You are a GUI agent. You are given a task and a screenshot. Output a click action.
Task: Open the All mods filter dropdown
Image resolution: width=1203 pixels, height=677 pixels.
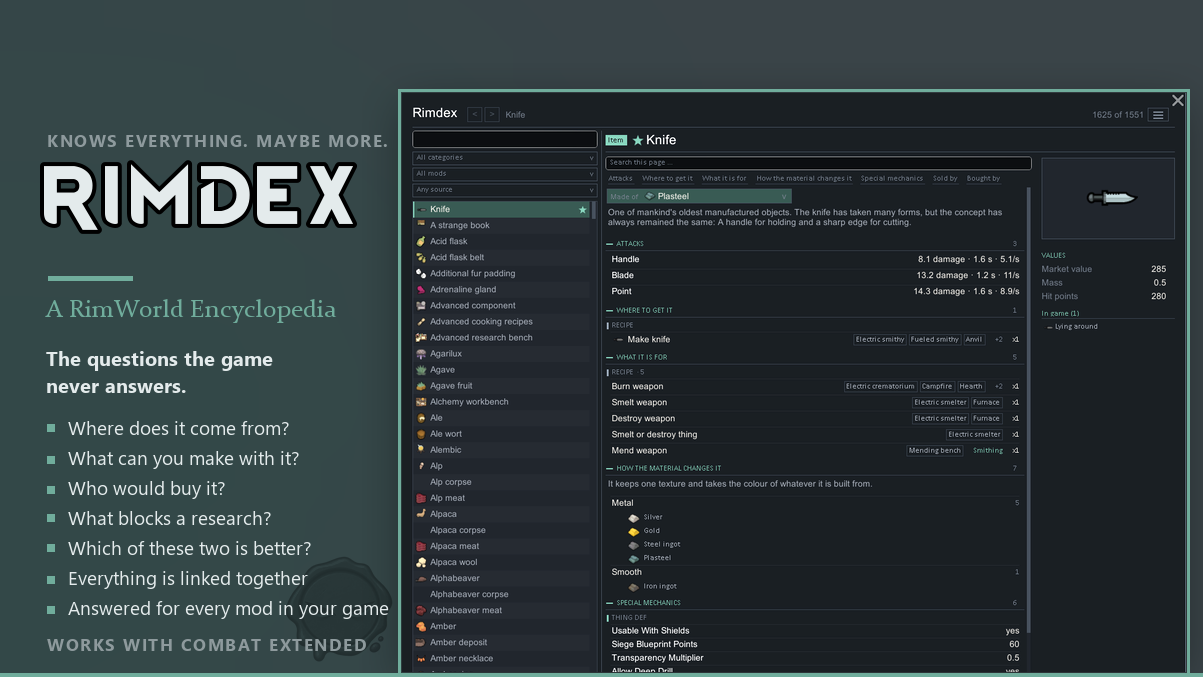click(x=505, y=174)
